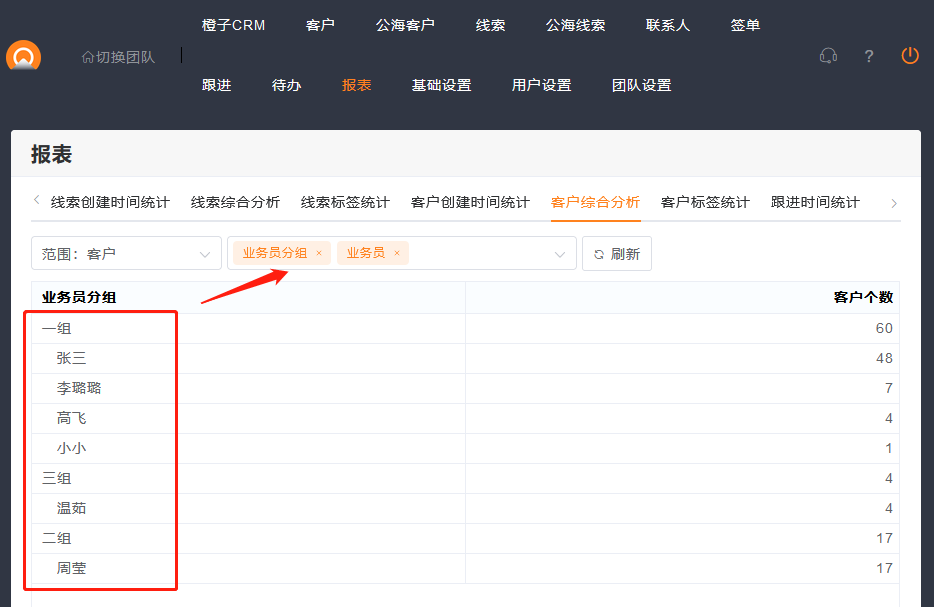This screenshot has height=607, width=934.
Task: Expand the grouping fields dropdown arrow
Action: 560,254
